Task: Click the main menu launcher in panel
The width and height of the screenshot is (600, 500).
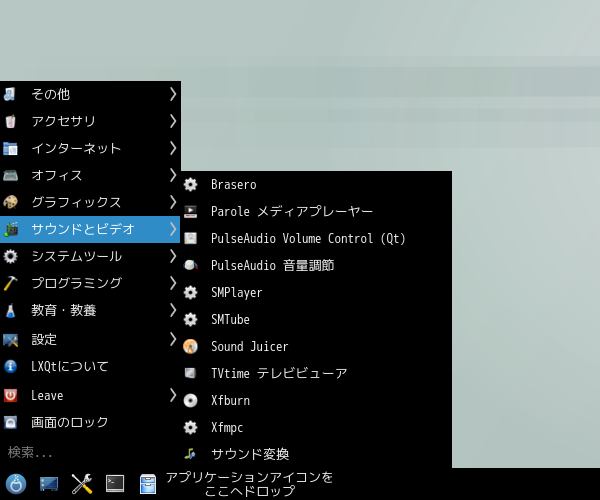Action: click(x=16, y=484)
